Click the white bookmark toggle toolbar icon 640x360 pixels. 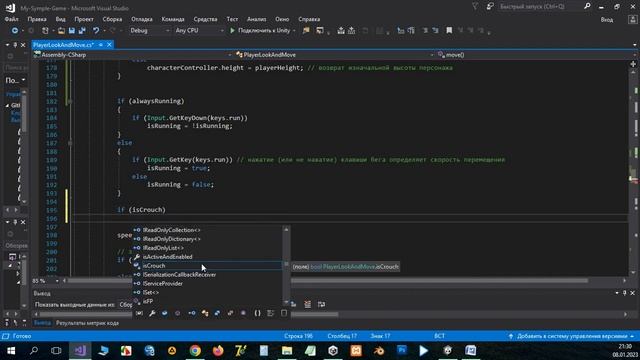coord(449,31)
